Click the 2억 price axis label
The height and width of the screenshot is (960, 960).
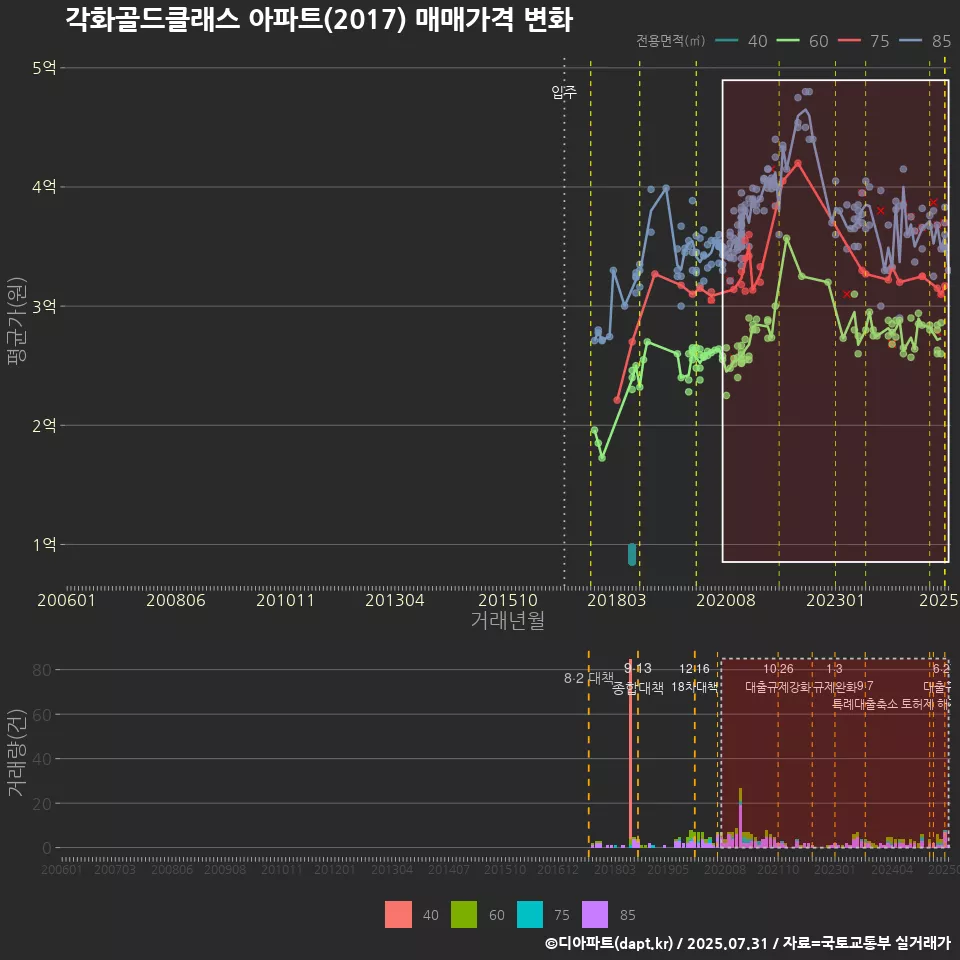click(45, 425)
